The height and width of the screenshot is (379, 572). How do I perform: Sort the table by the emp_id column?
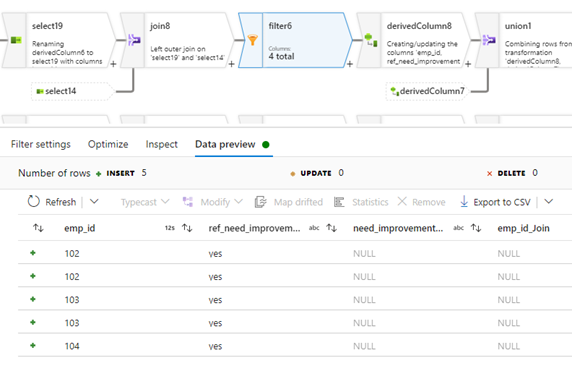[x=38, y=228]
